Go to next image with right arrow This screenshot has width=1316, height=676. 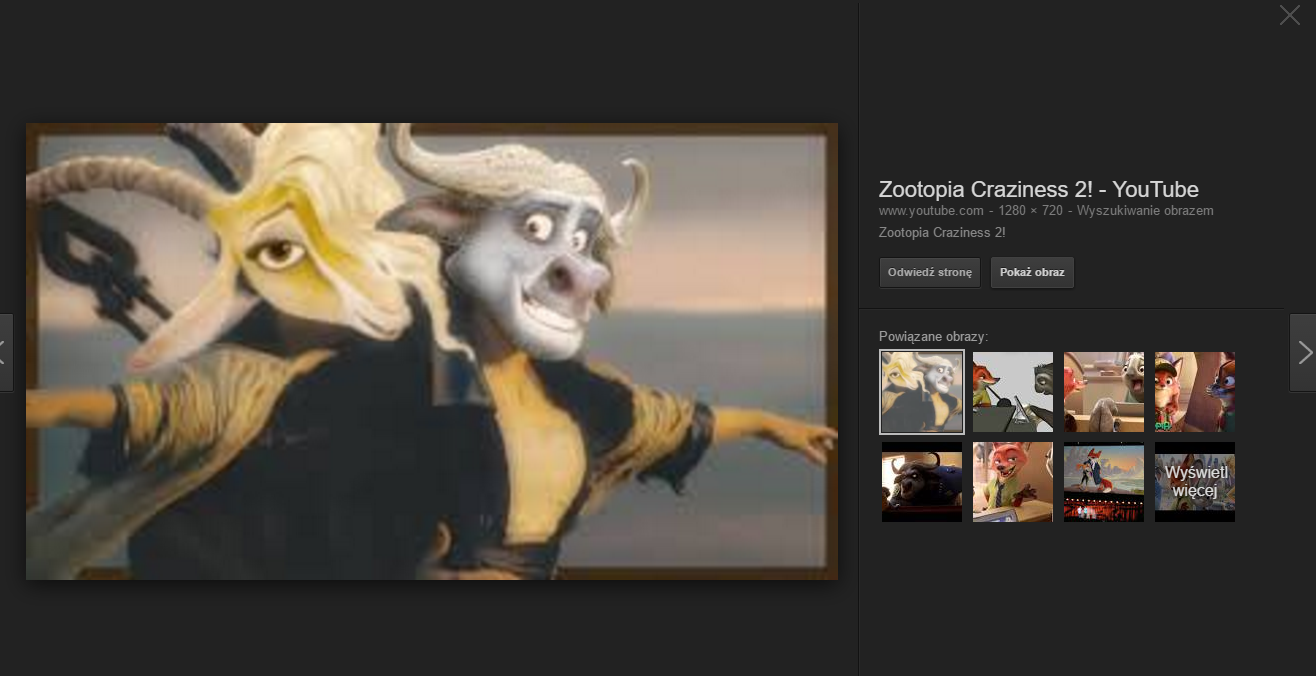click(1303, 352)
